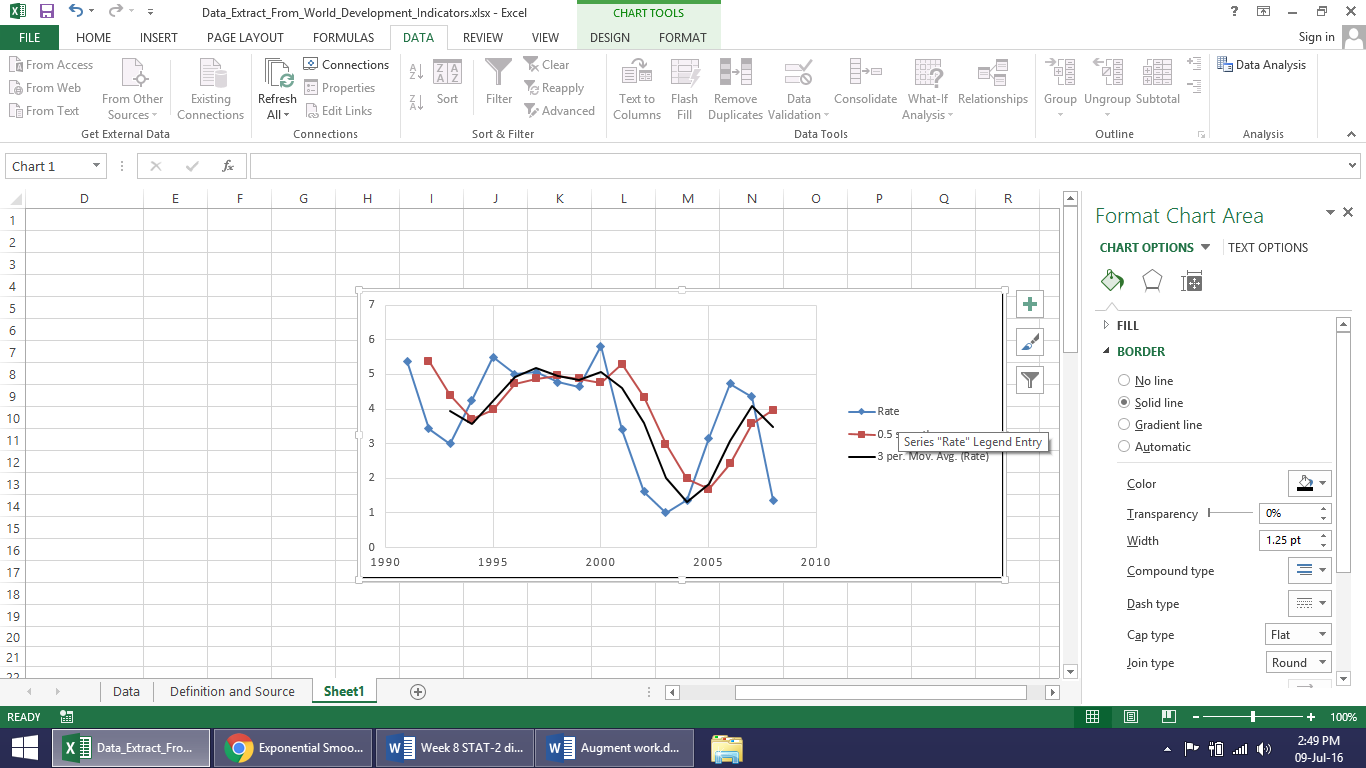Open Chart Styles paintbrush button
Viewport: 1366px width, 768px height.
pos(1030,342)
